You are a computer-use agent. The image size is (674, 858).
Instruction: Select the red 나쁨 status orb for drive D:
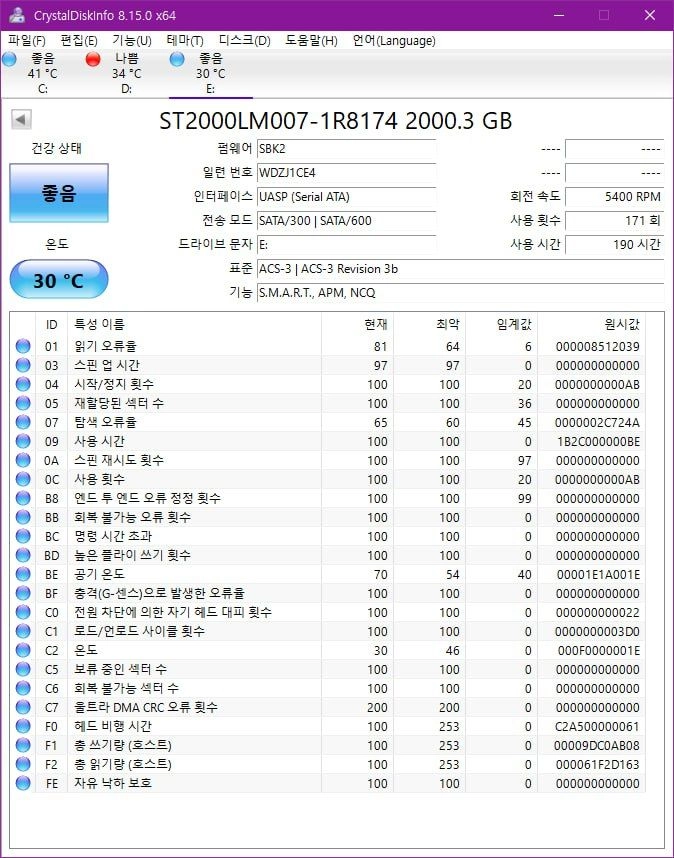tap(93, 59)
